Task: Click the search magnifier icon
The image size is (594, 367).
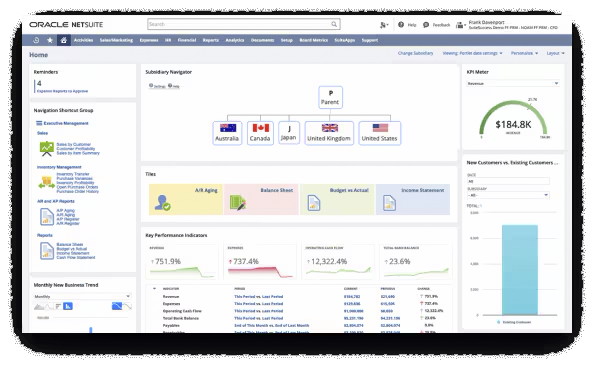Action: pyautogui.click(x=334, y=24)
